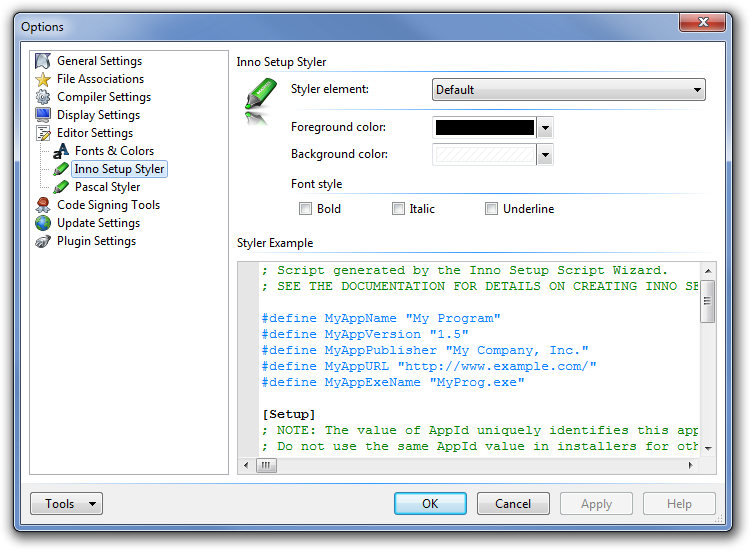This screenshot has width=751, height=551.
Task: Click the Update Settings globe icon
Action: (x=43, y=223)
